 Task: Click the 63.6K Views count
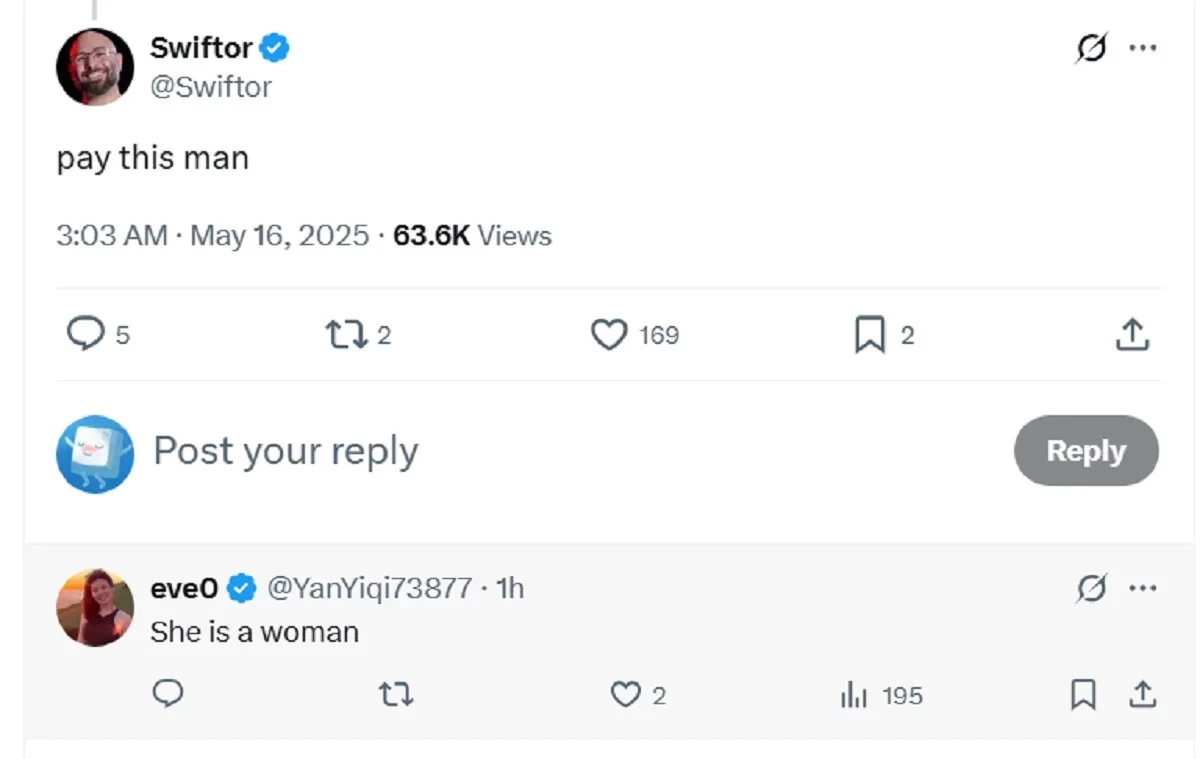[472, 236]
